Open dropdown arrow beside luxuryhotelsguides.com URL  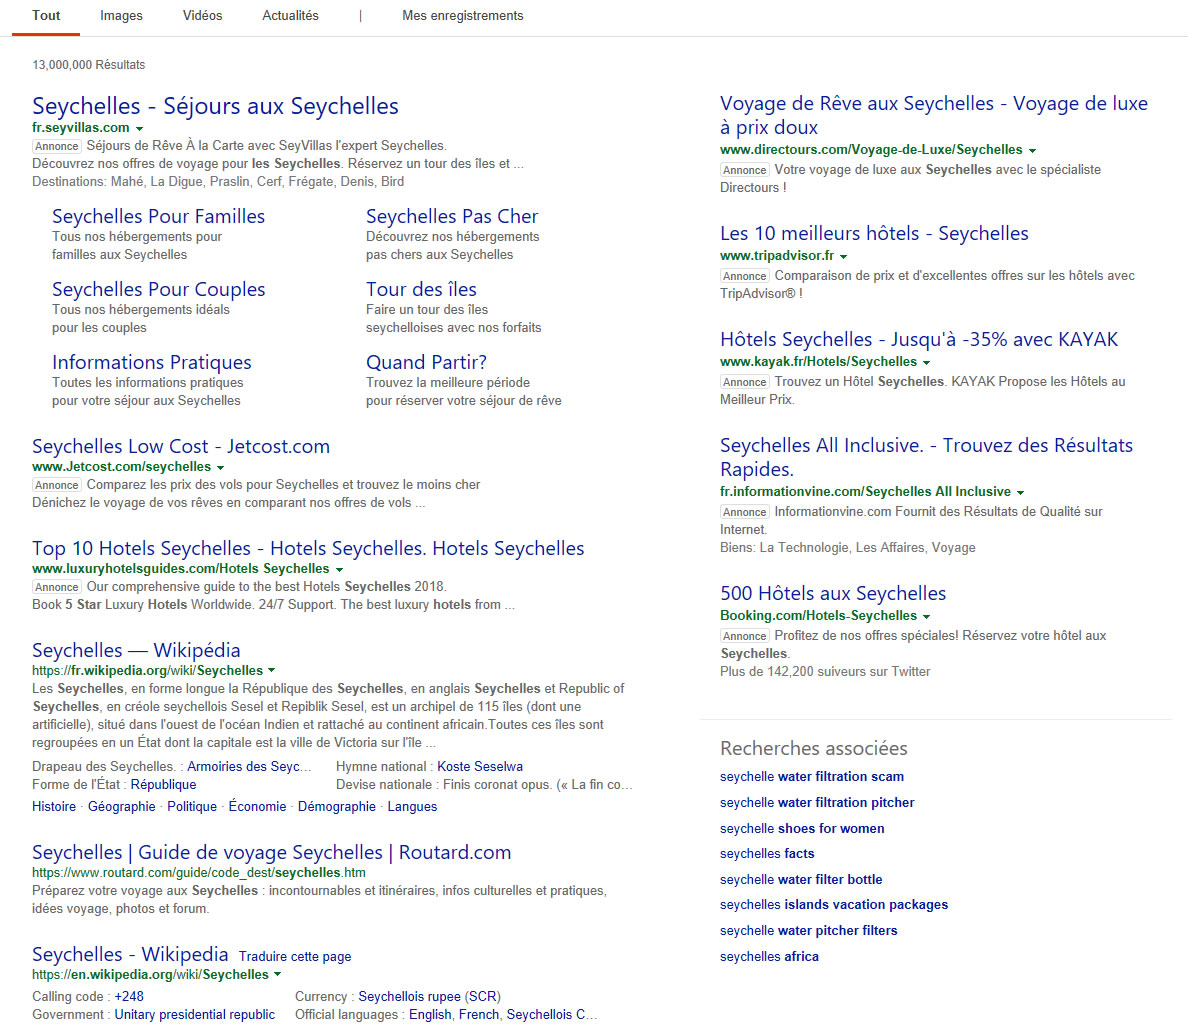click(339, 569)
